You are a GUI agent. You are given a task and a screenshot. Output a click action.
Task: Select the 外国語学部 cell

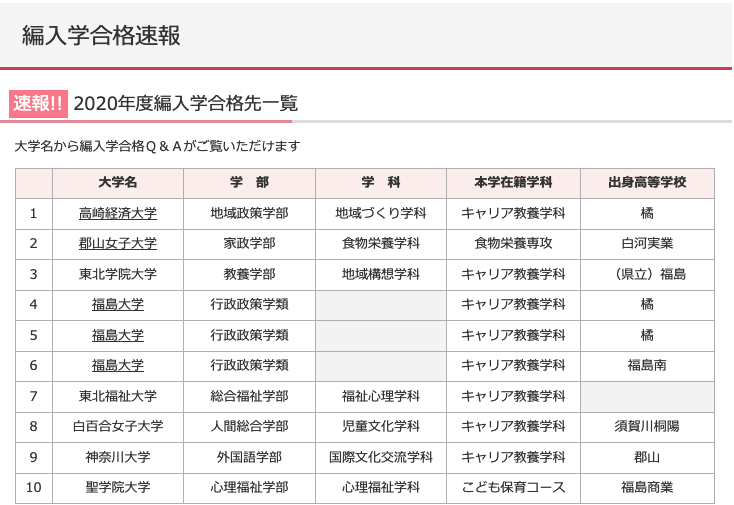point(249,457)
